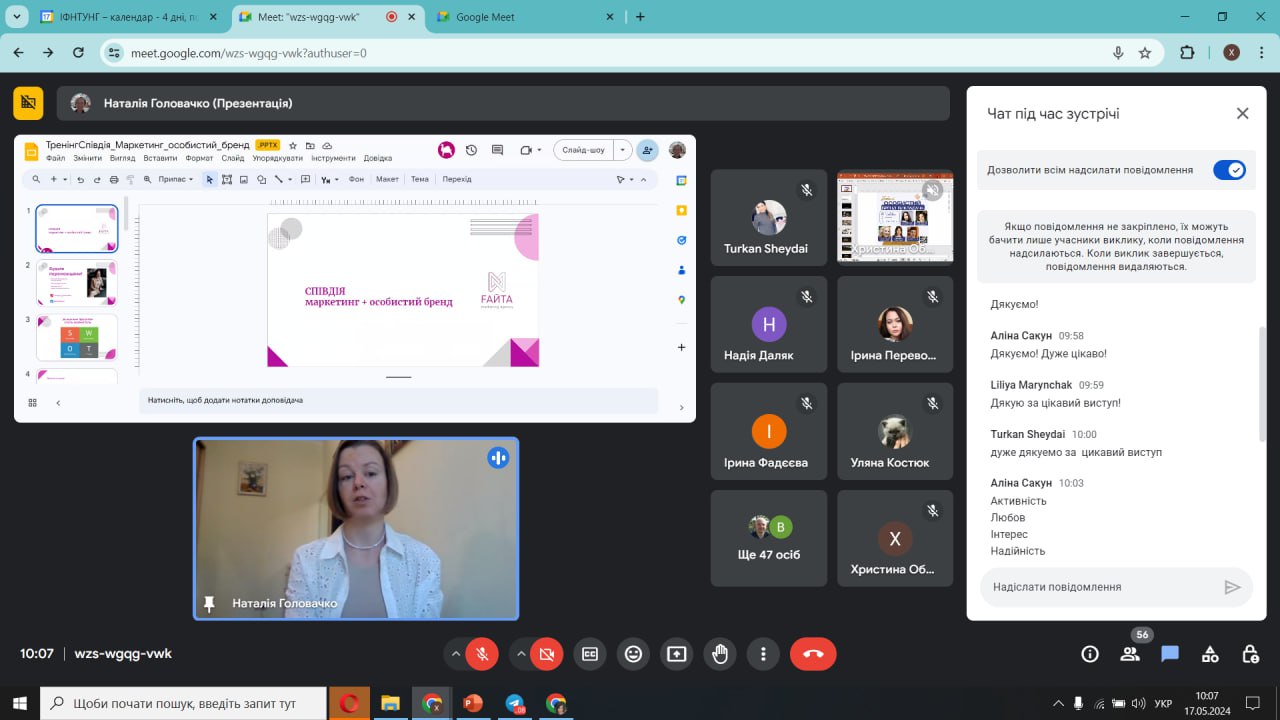Turn on the camera with the red video button
The image size is (1280, 720).
pos(546,654)
